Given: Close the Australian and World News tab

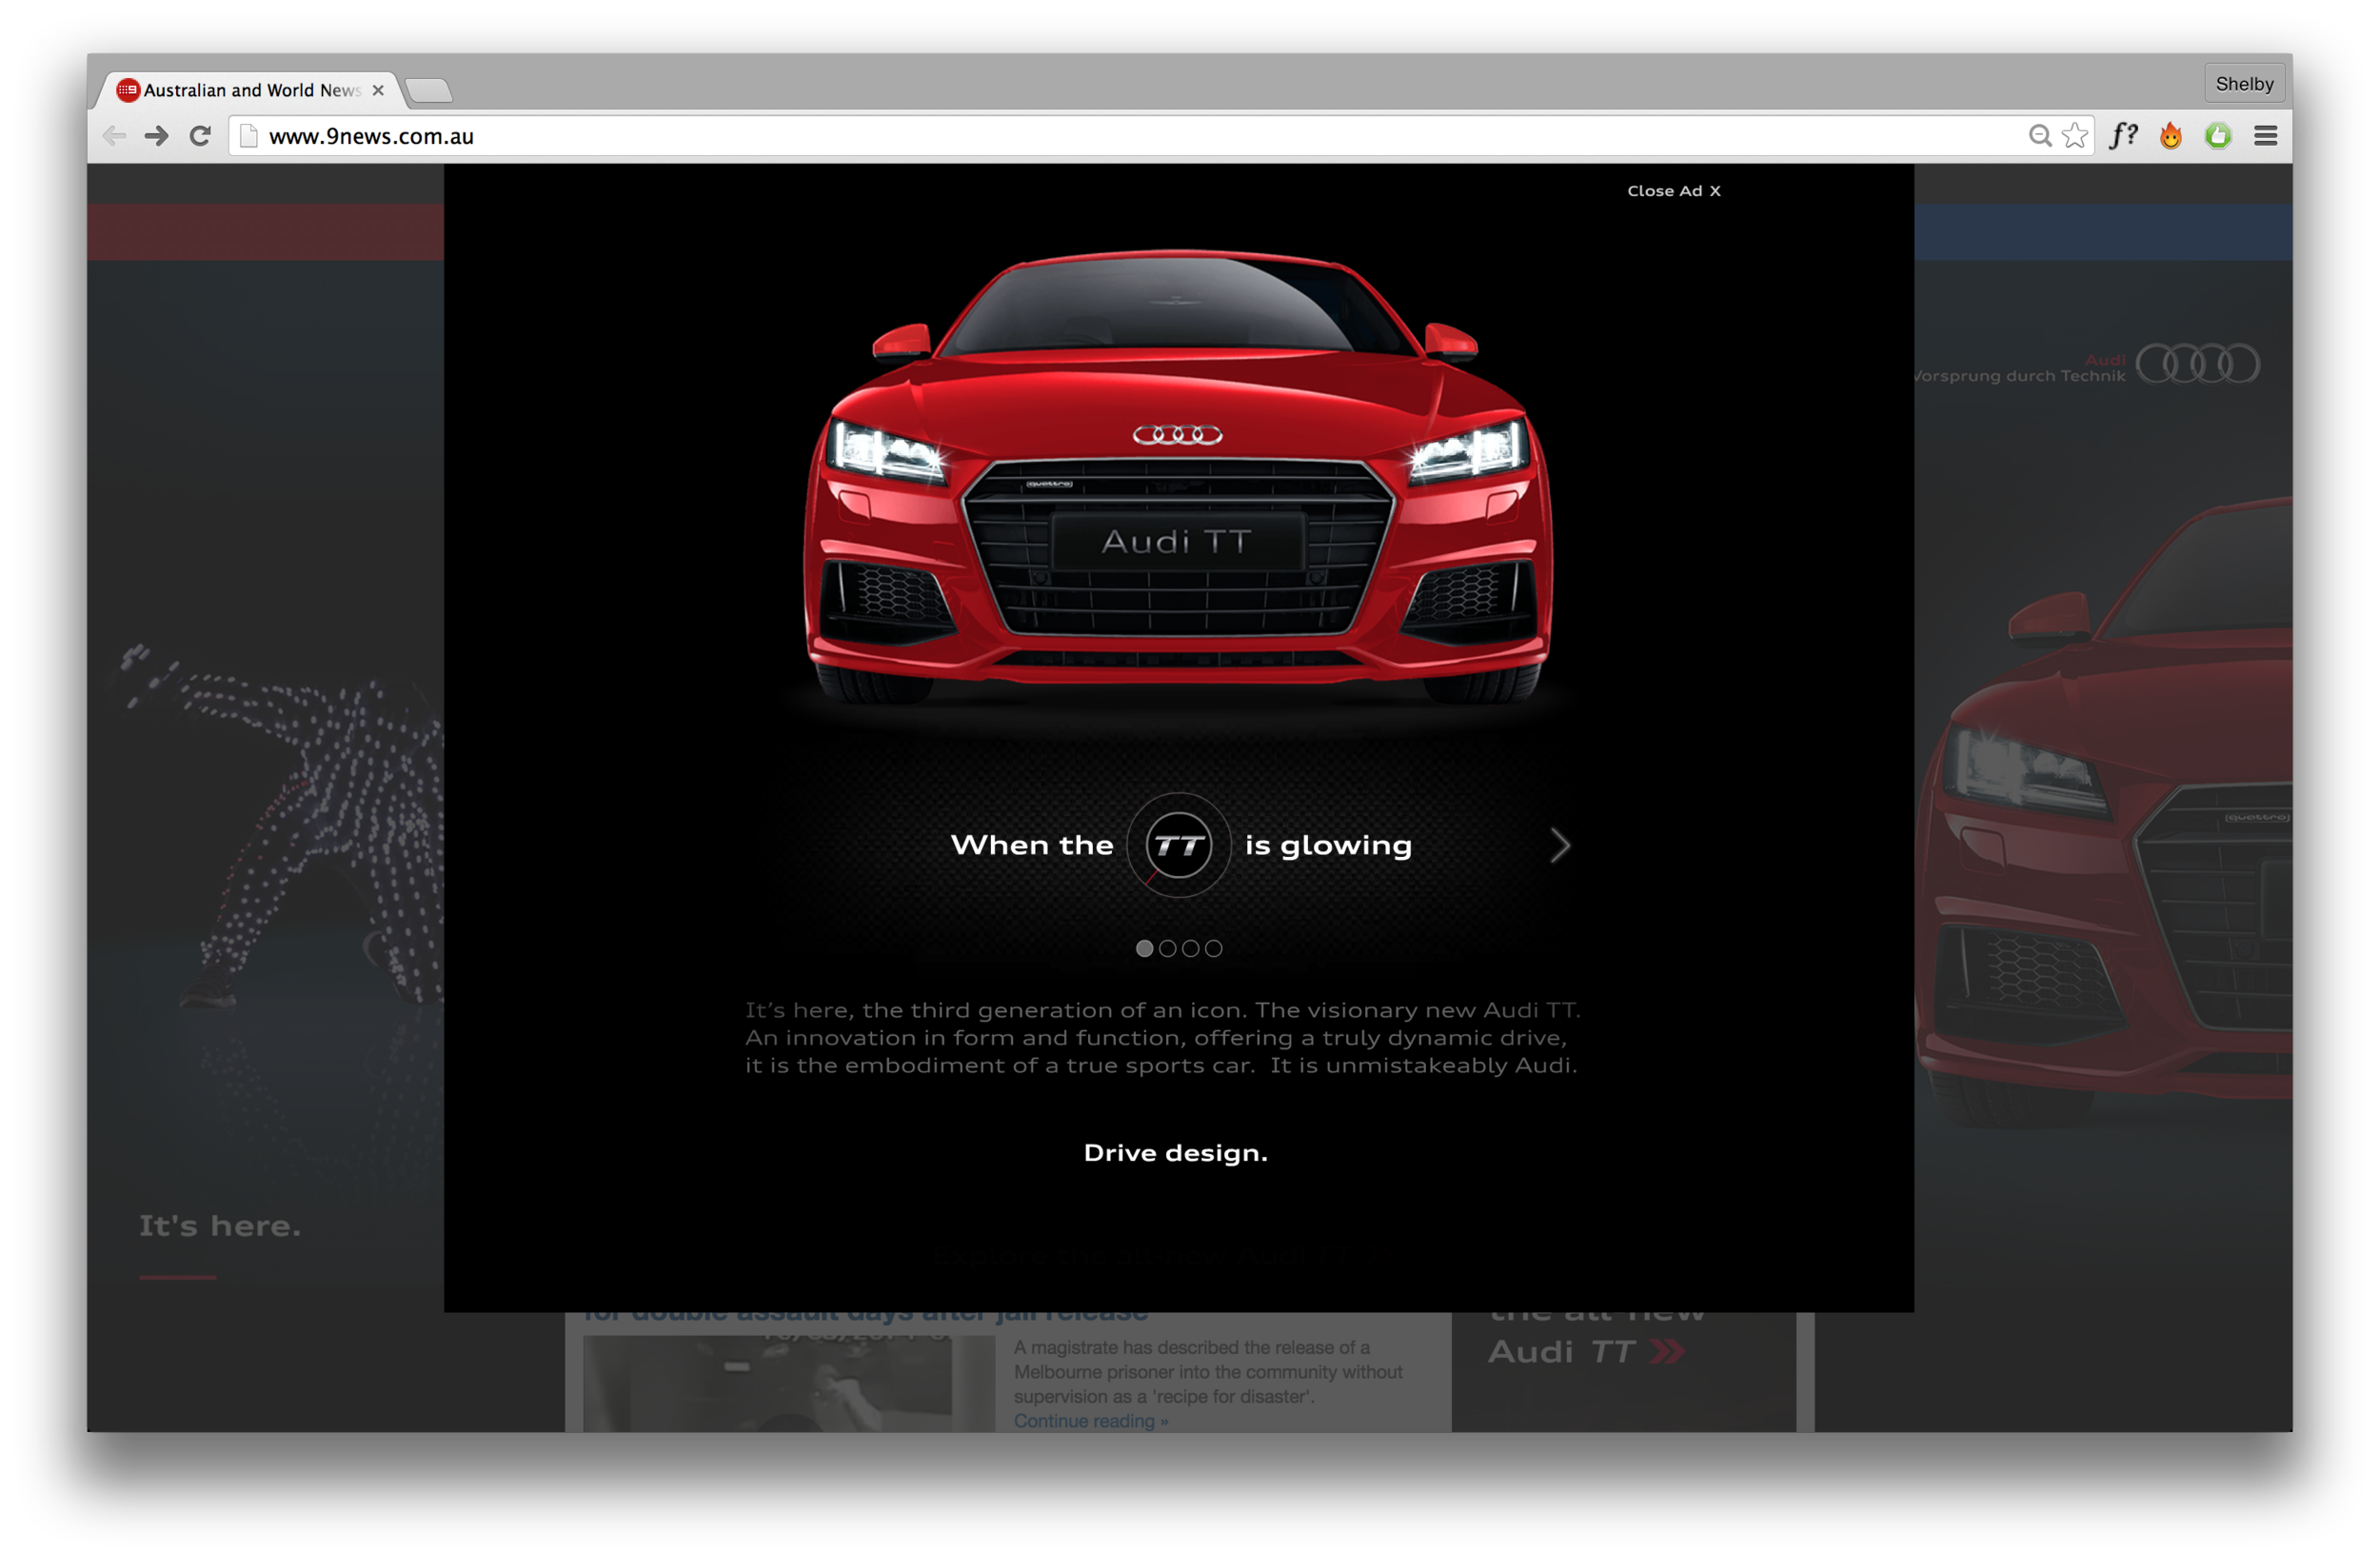Looking at the screenshot, I should click(x=378, y=90).
